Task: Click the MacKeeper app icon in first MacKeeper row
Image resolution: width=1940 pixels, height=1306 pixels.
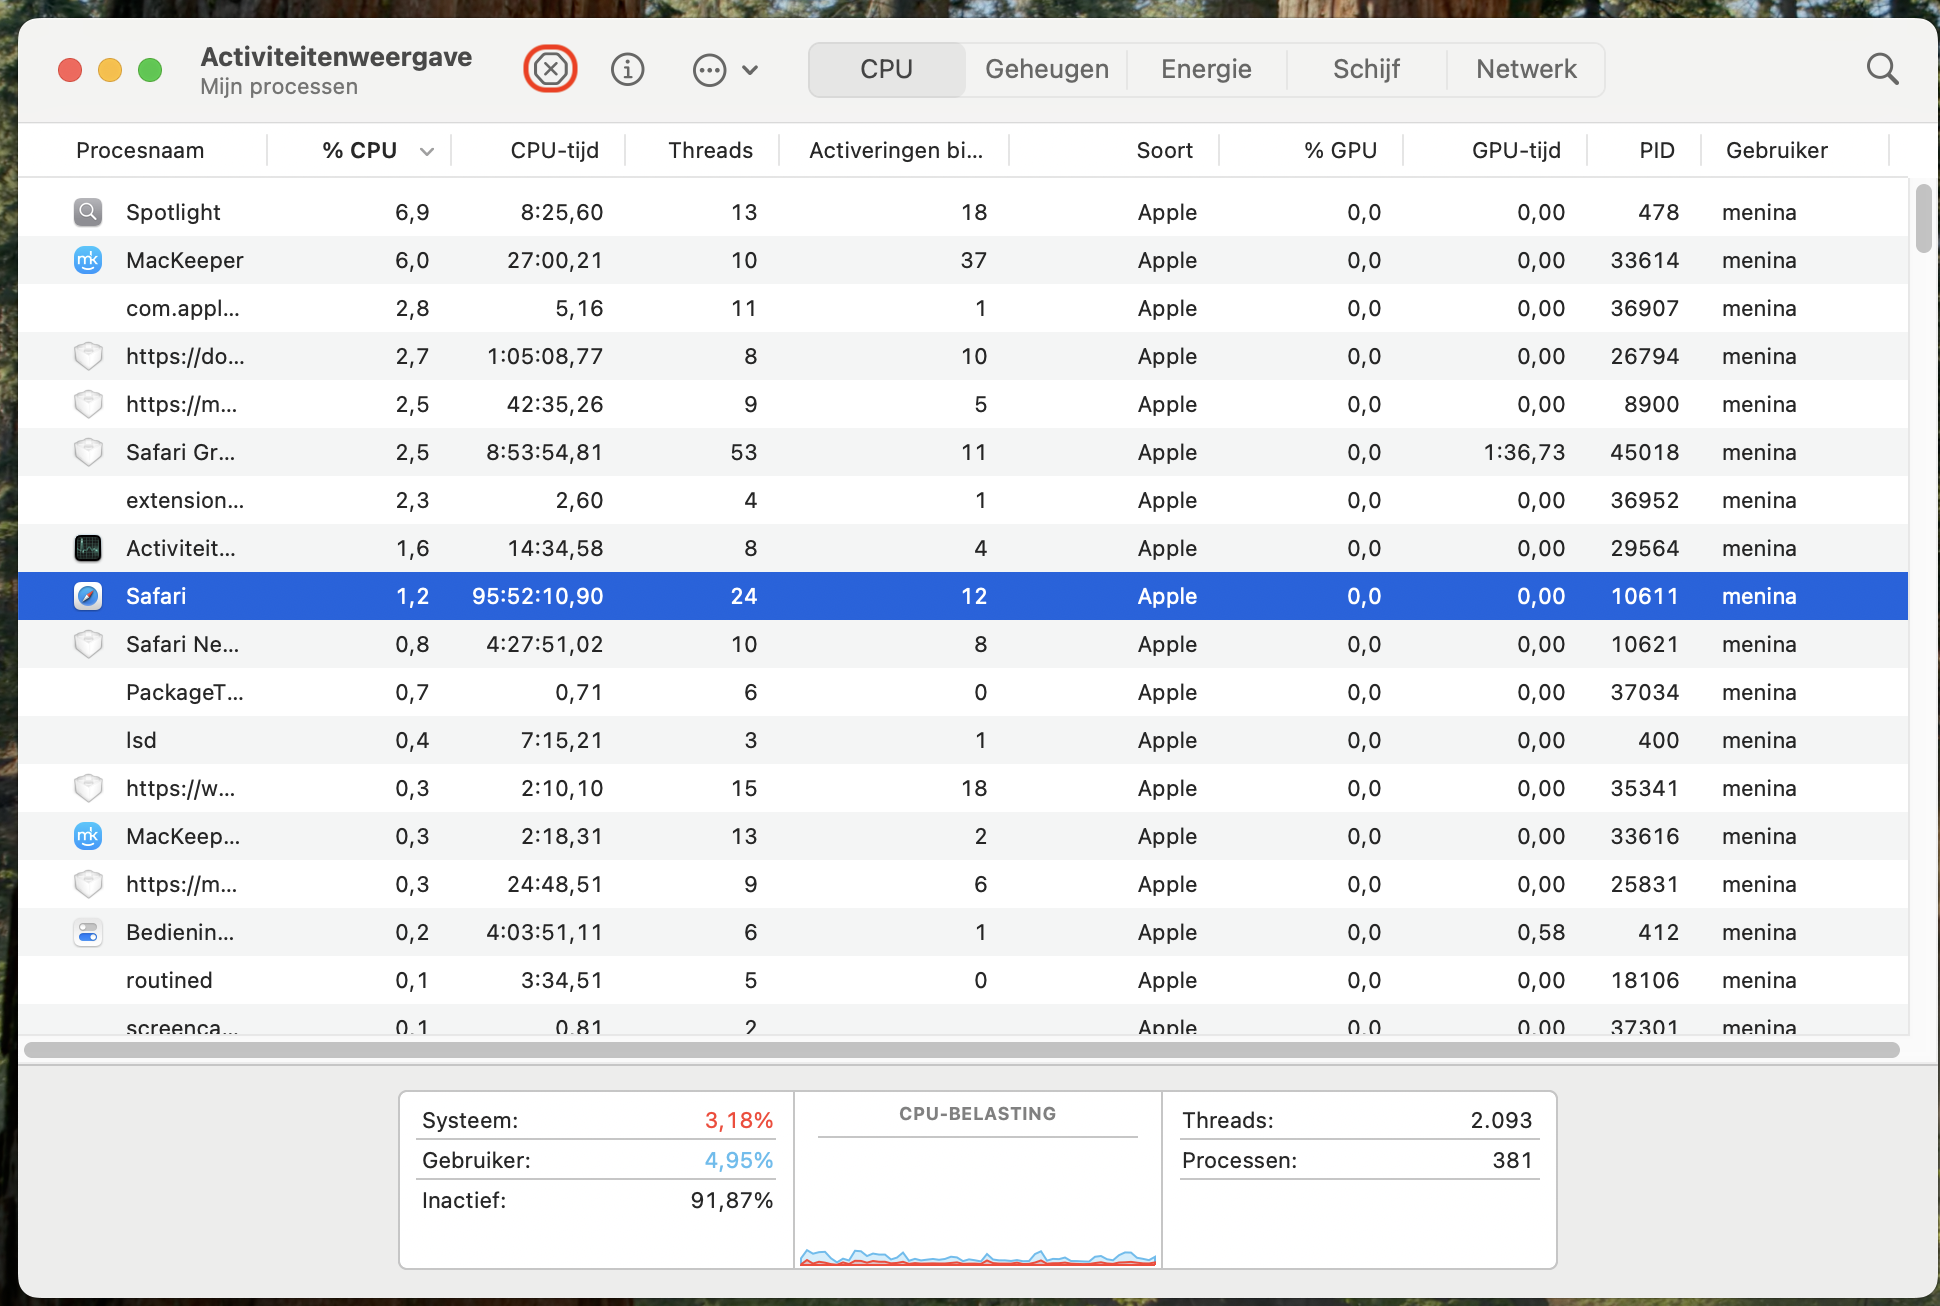Action: coord(88,260)
